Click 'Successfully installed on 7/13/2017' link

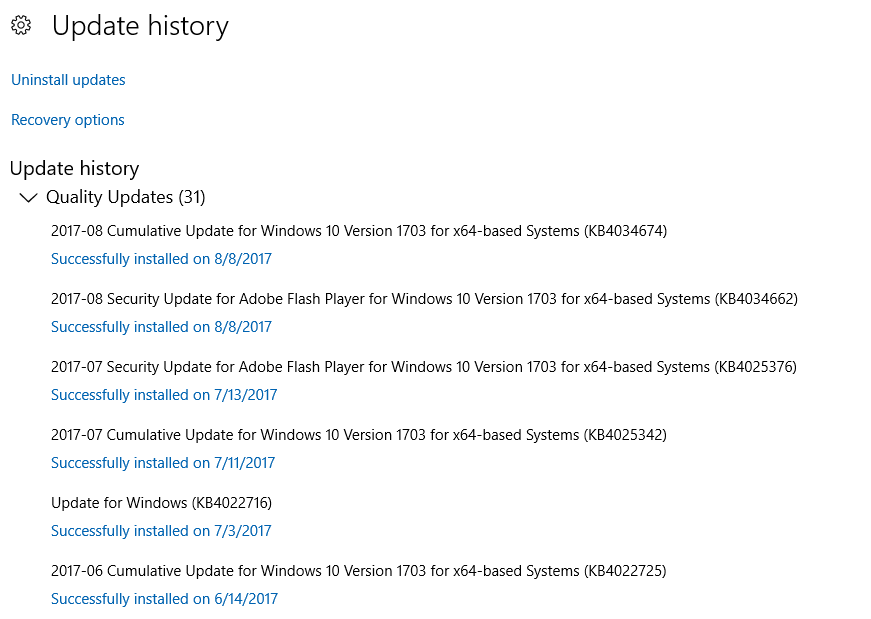pyautogui.click(x=164, y=395)
